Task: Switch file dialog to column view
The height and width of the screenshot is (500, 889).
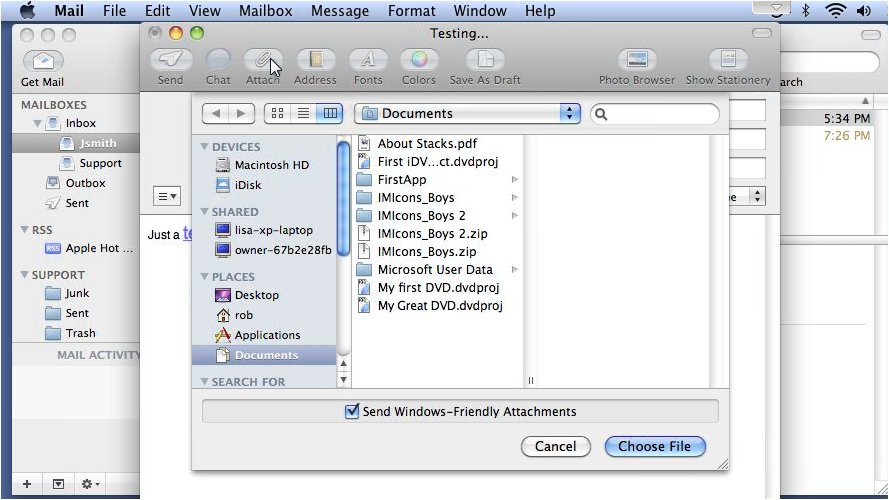Action: click(330, 113)
